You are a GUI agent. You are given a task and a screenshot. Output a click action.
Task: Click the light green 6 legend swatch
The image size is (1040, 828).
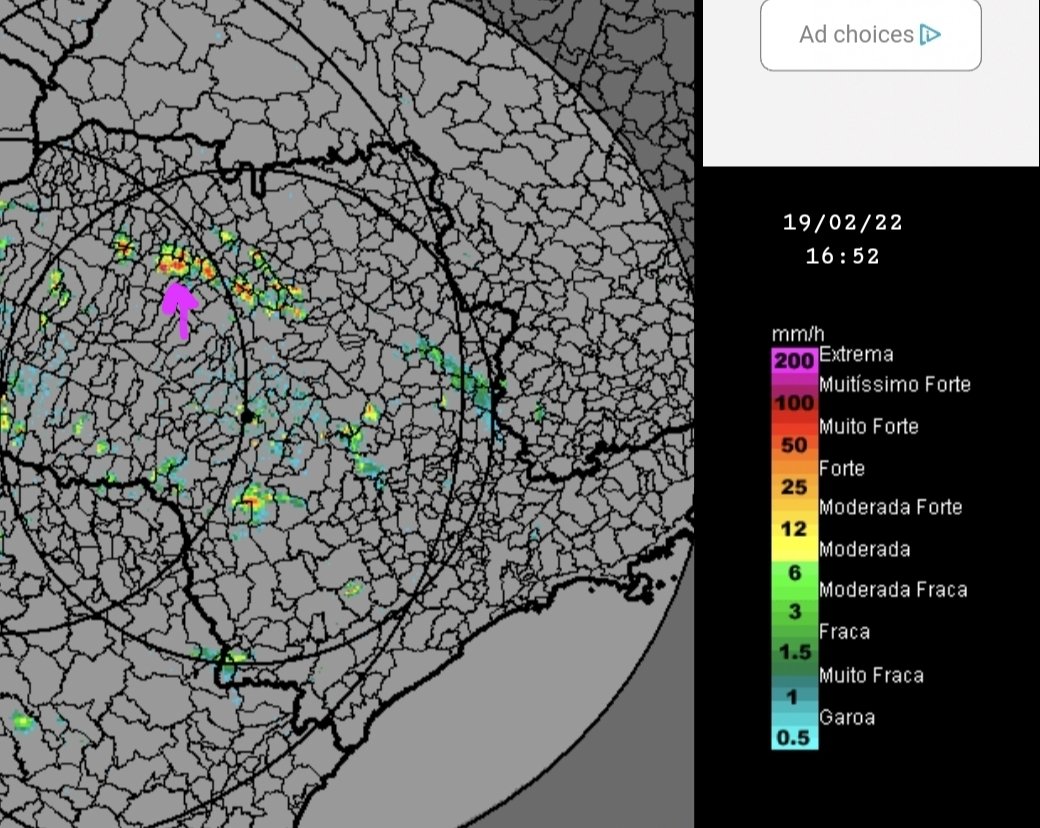coord(794,572)
